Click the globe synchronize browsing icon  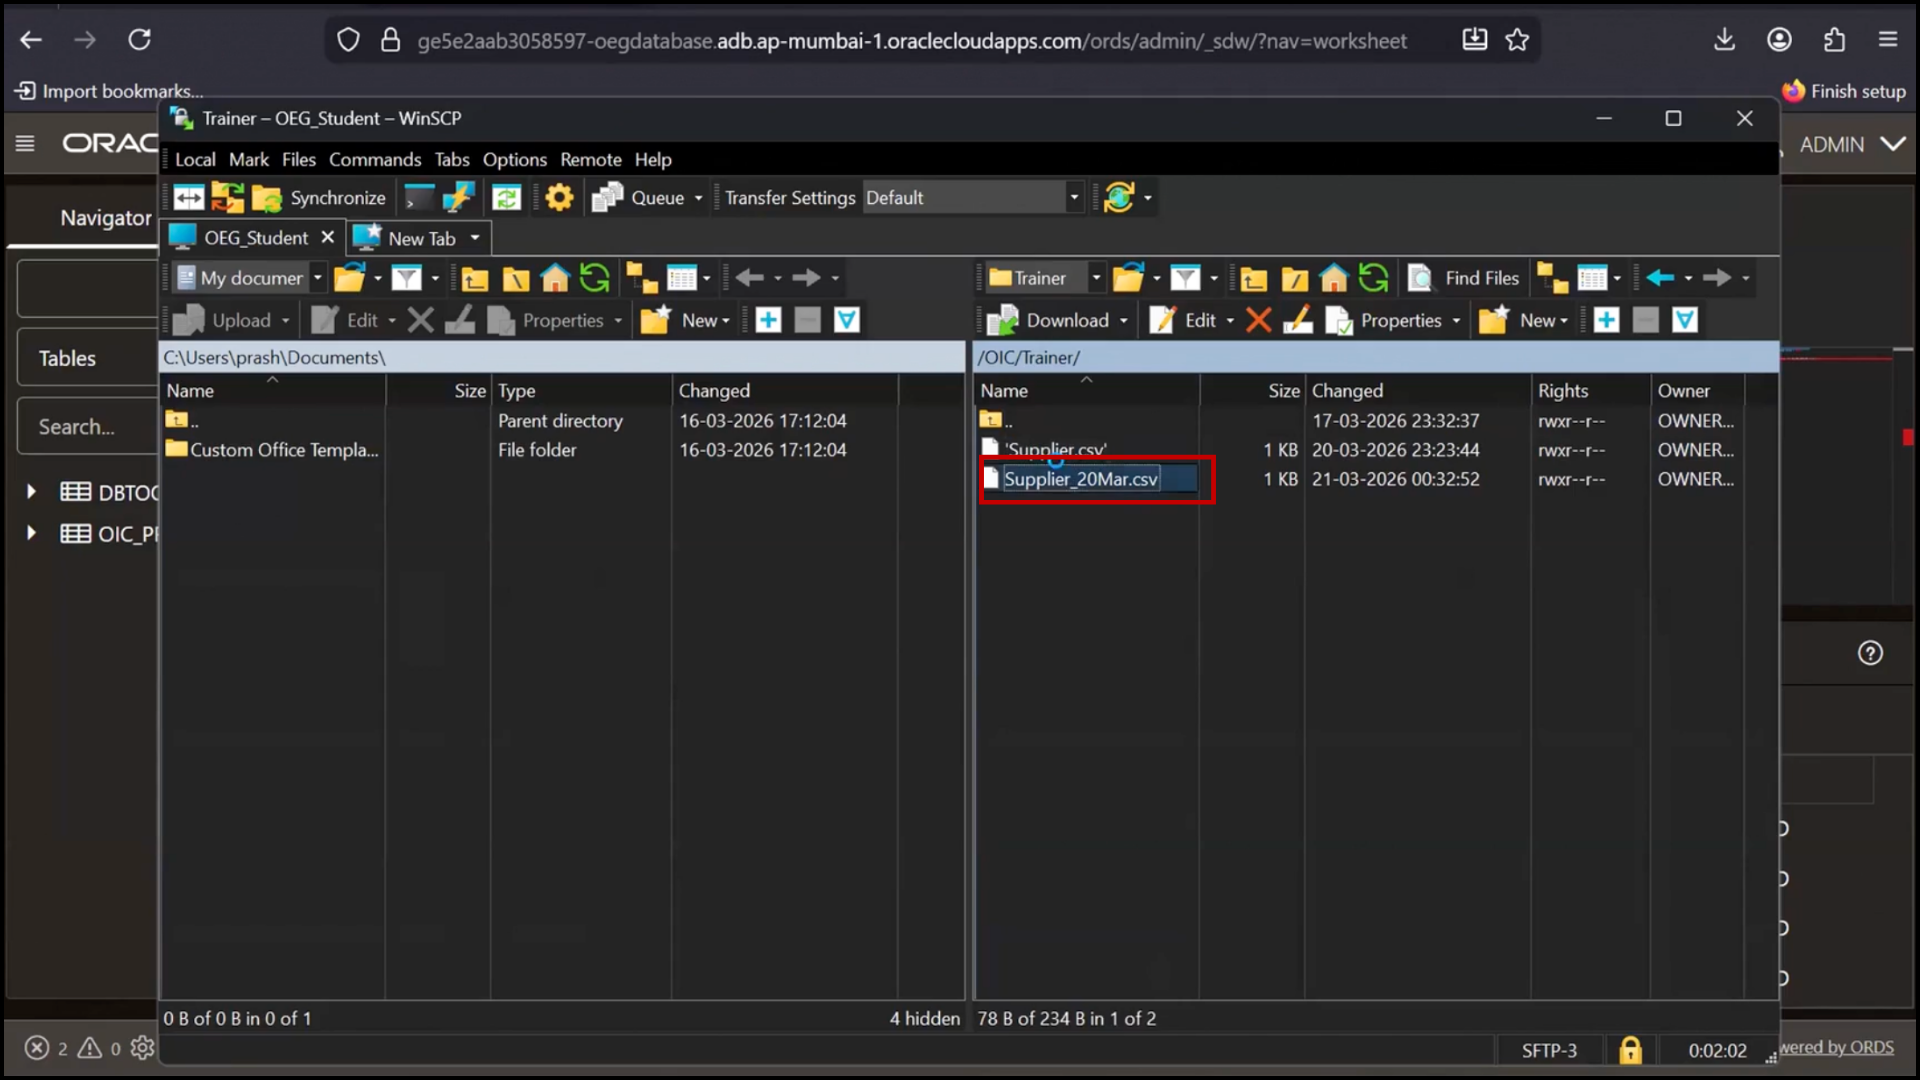[1119, 198]
